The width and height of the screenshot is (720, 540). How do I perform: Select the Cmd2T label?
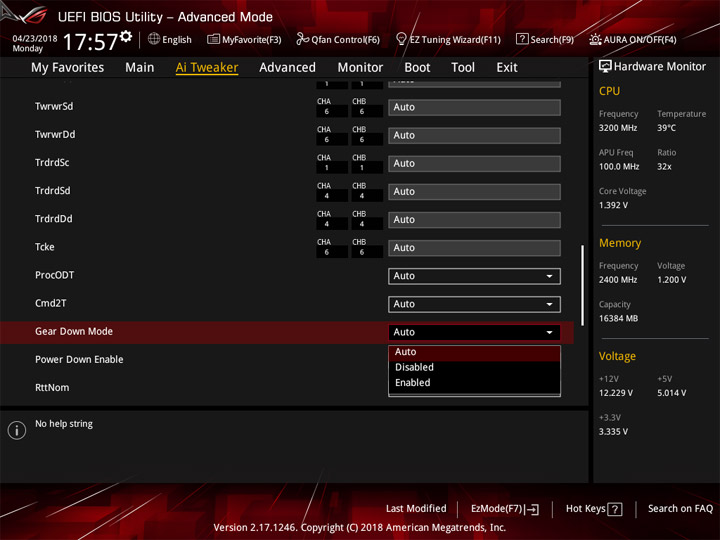point(51,303)
